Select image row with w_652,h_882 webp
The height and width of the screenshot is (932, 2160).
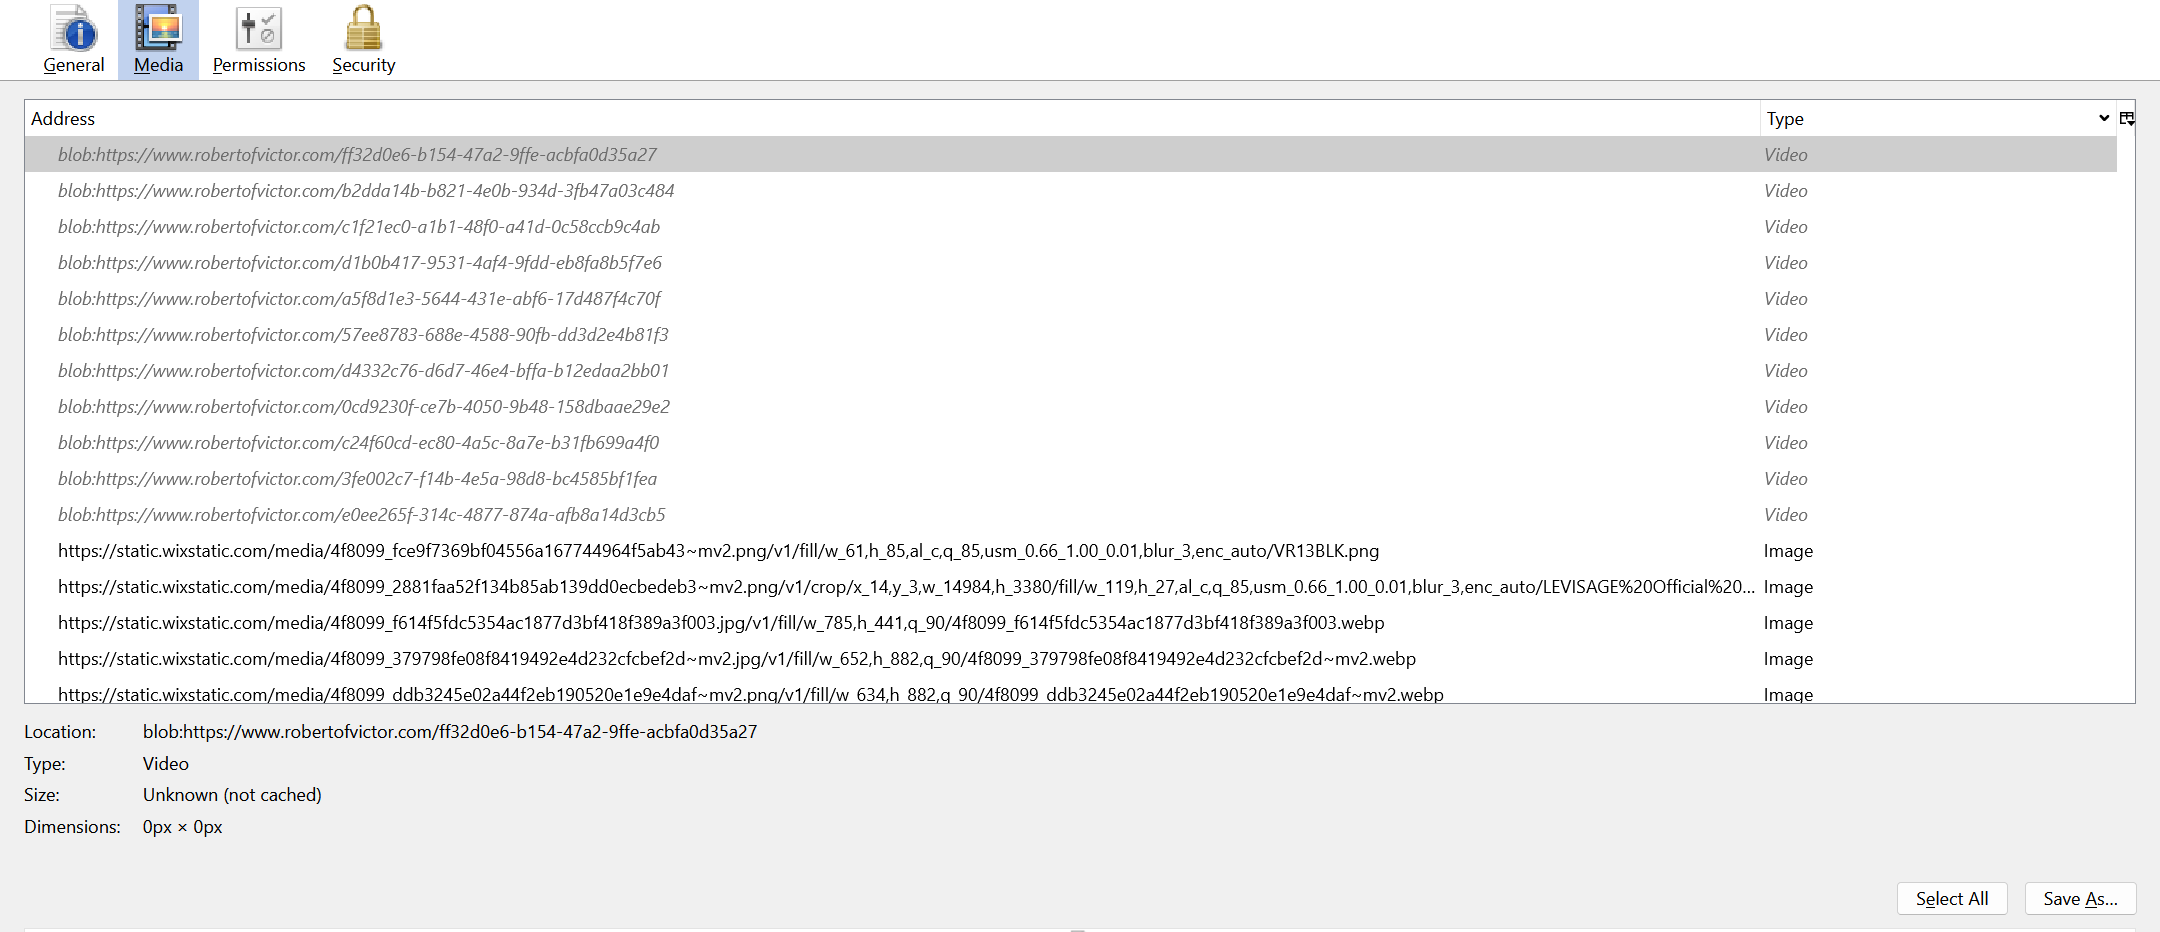pos(737,659)
